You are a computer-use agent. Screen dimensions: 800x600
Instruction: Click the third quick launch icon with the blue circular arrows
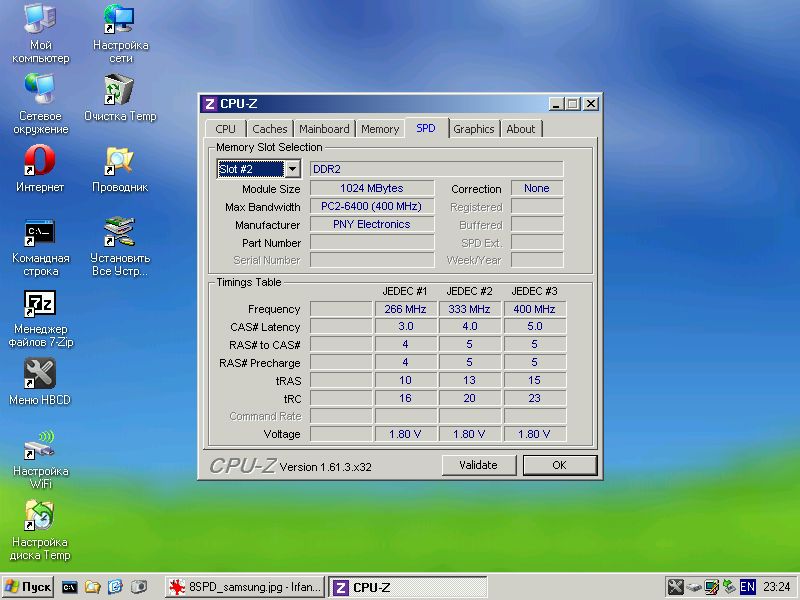(x=115, y=587)
